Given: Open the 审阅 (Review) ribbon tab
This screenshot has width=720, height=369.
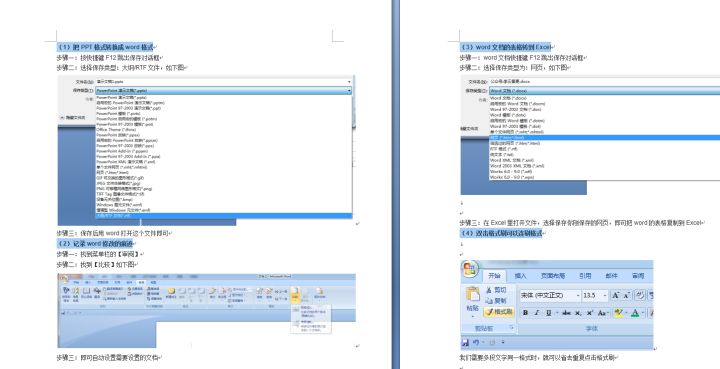Looking at the screenshot, I should coord(638,276).
